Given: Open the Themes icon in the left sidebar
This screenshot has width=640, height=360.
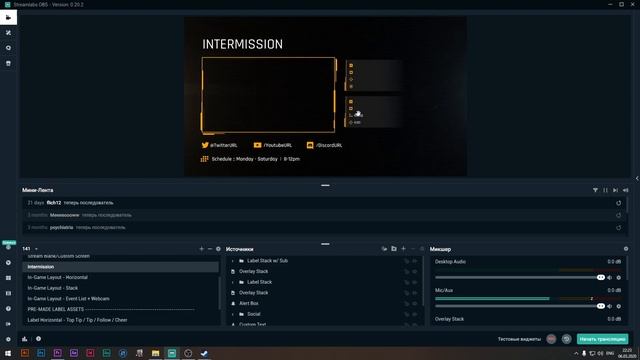Looking at the screenshot, I should 8,33.
